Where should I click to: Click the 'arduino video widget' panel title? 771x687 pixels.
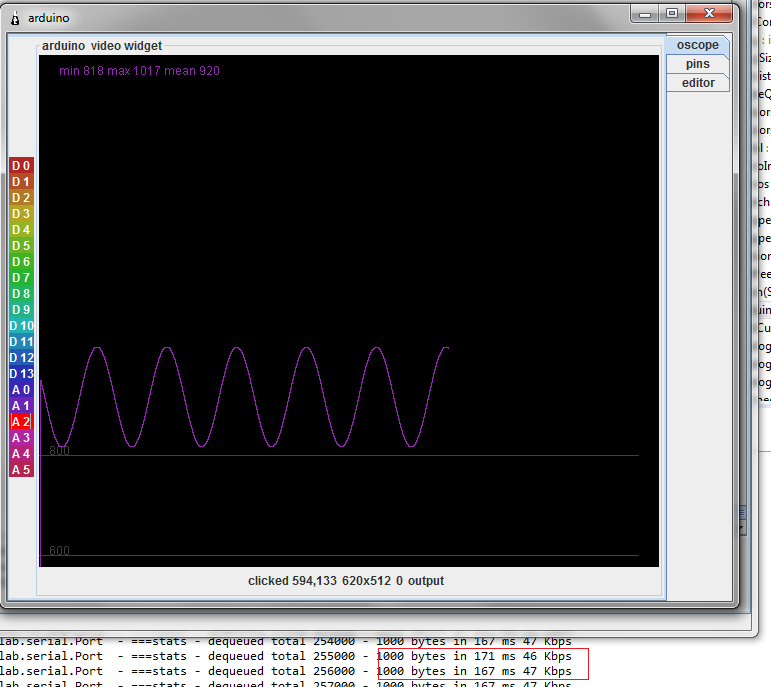click(x=102, y=46)
